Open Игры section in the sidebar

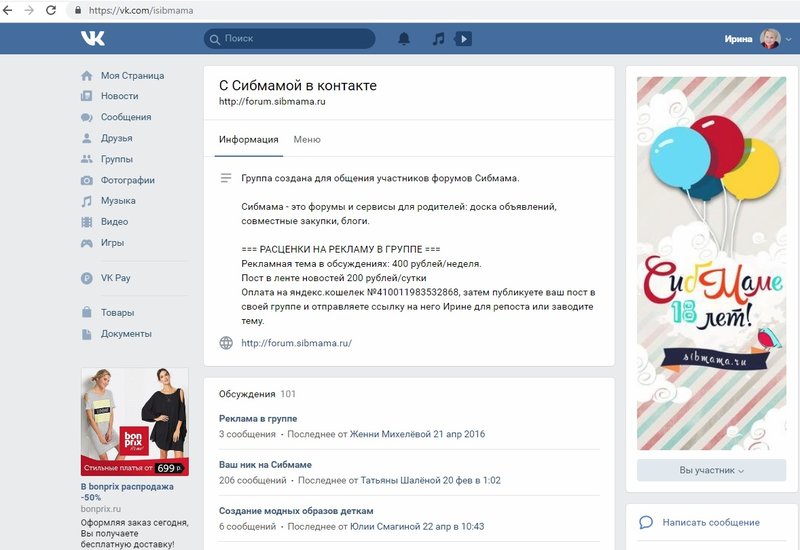114,243
